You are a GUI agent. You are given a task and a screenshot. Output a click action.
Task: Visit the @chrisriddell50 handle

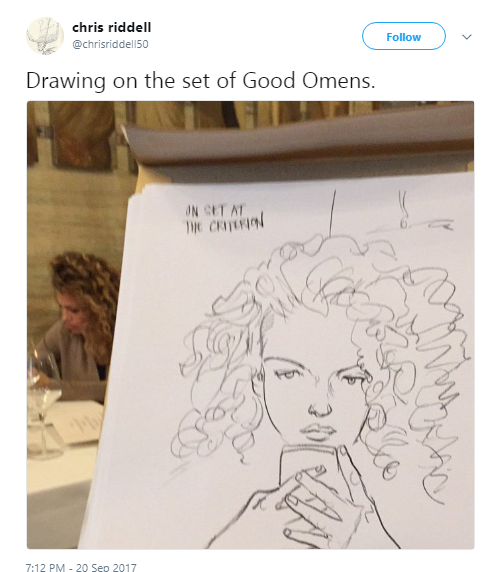pos(110,44)
